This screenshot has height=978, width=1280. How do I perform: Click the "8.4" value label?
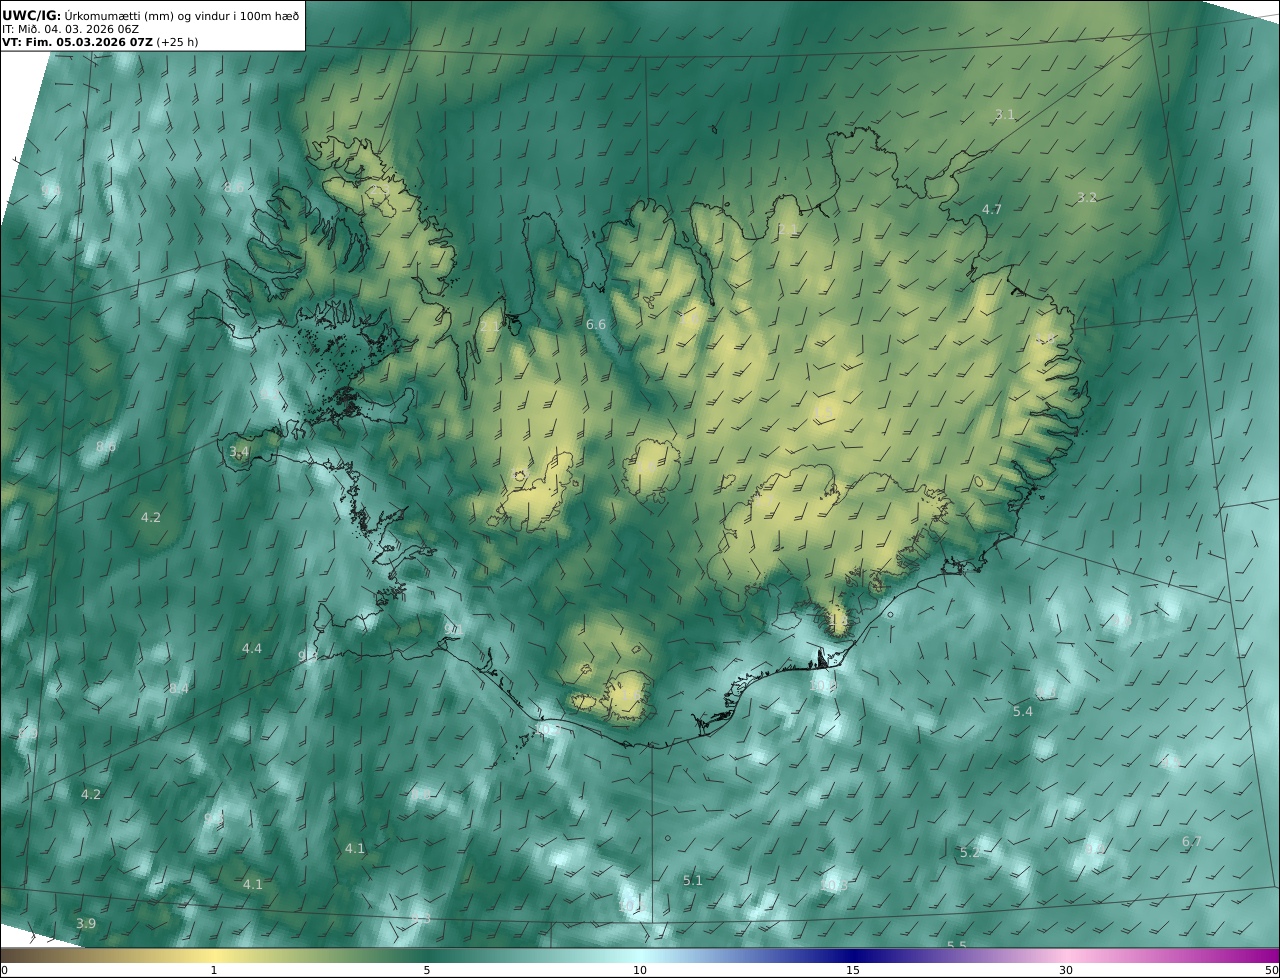tap(179, 689)
